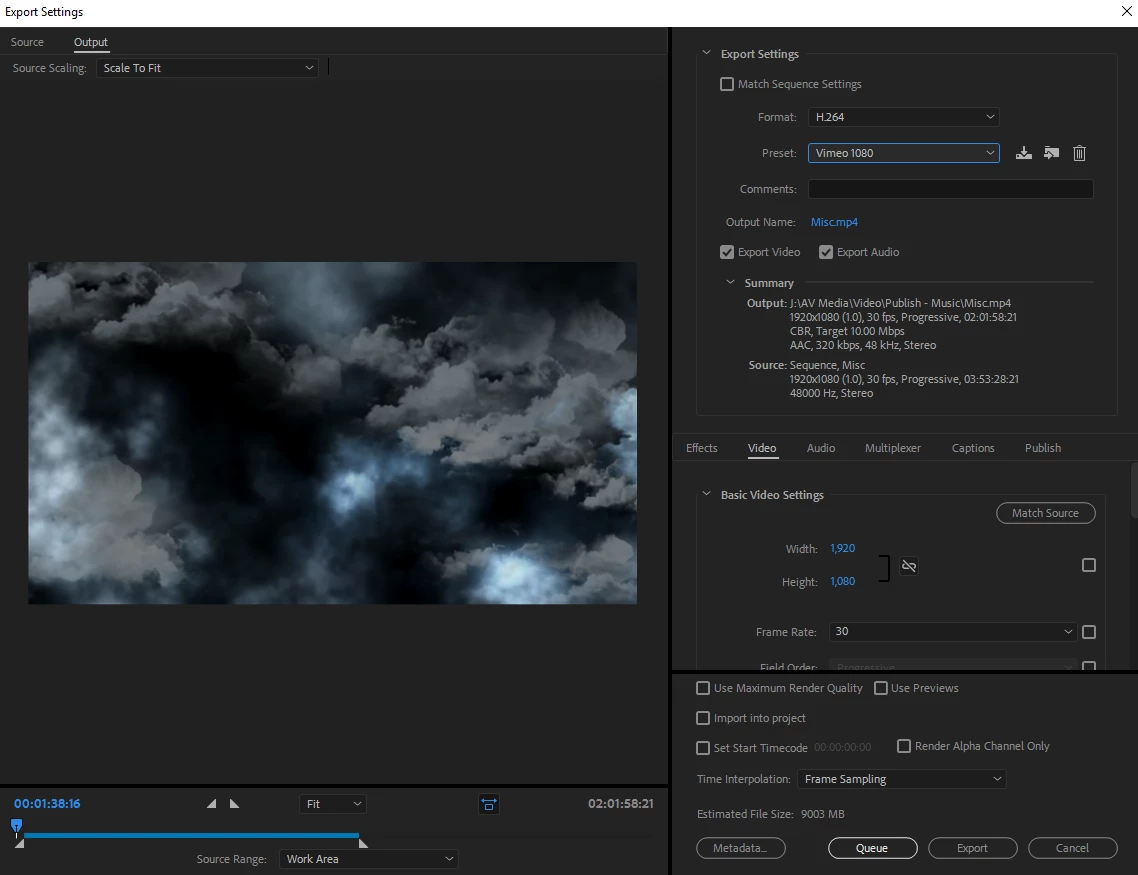The height and width of the screenshot is (875, 1138).
Task: Click the Delete Preset trash icon
Action: pos(1079,153)
